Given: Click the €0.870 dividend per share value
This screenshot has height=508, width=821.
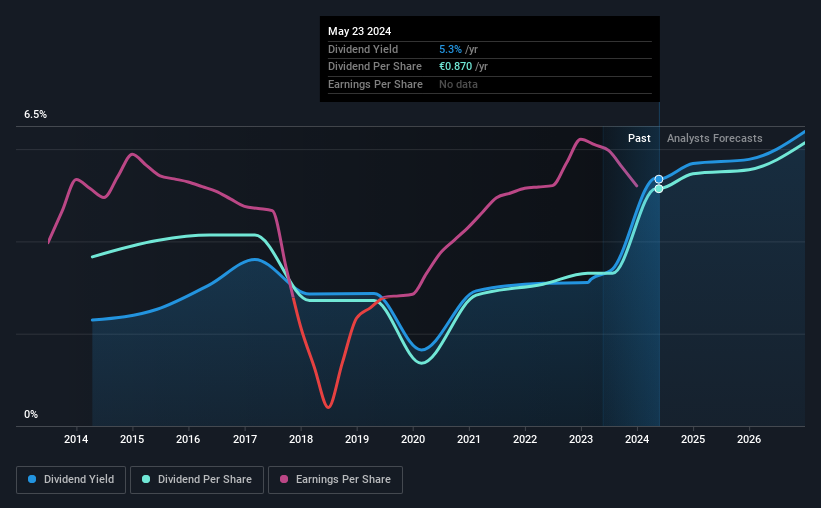Looking at the screenshot, I should pyautogui.click(x=456, y=67).
